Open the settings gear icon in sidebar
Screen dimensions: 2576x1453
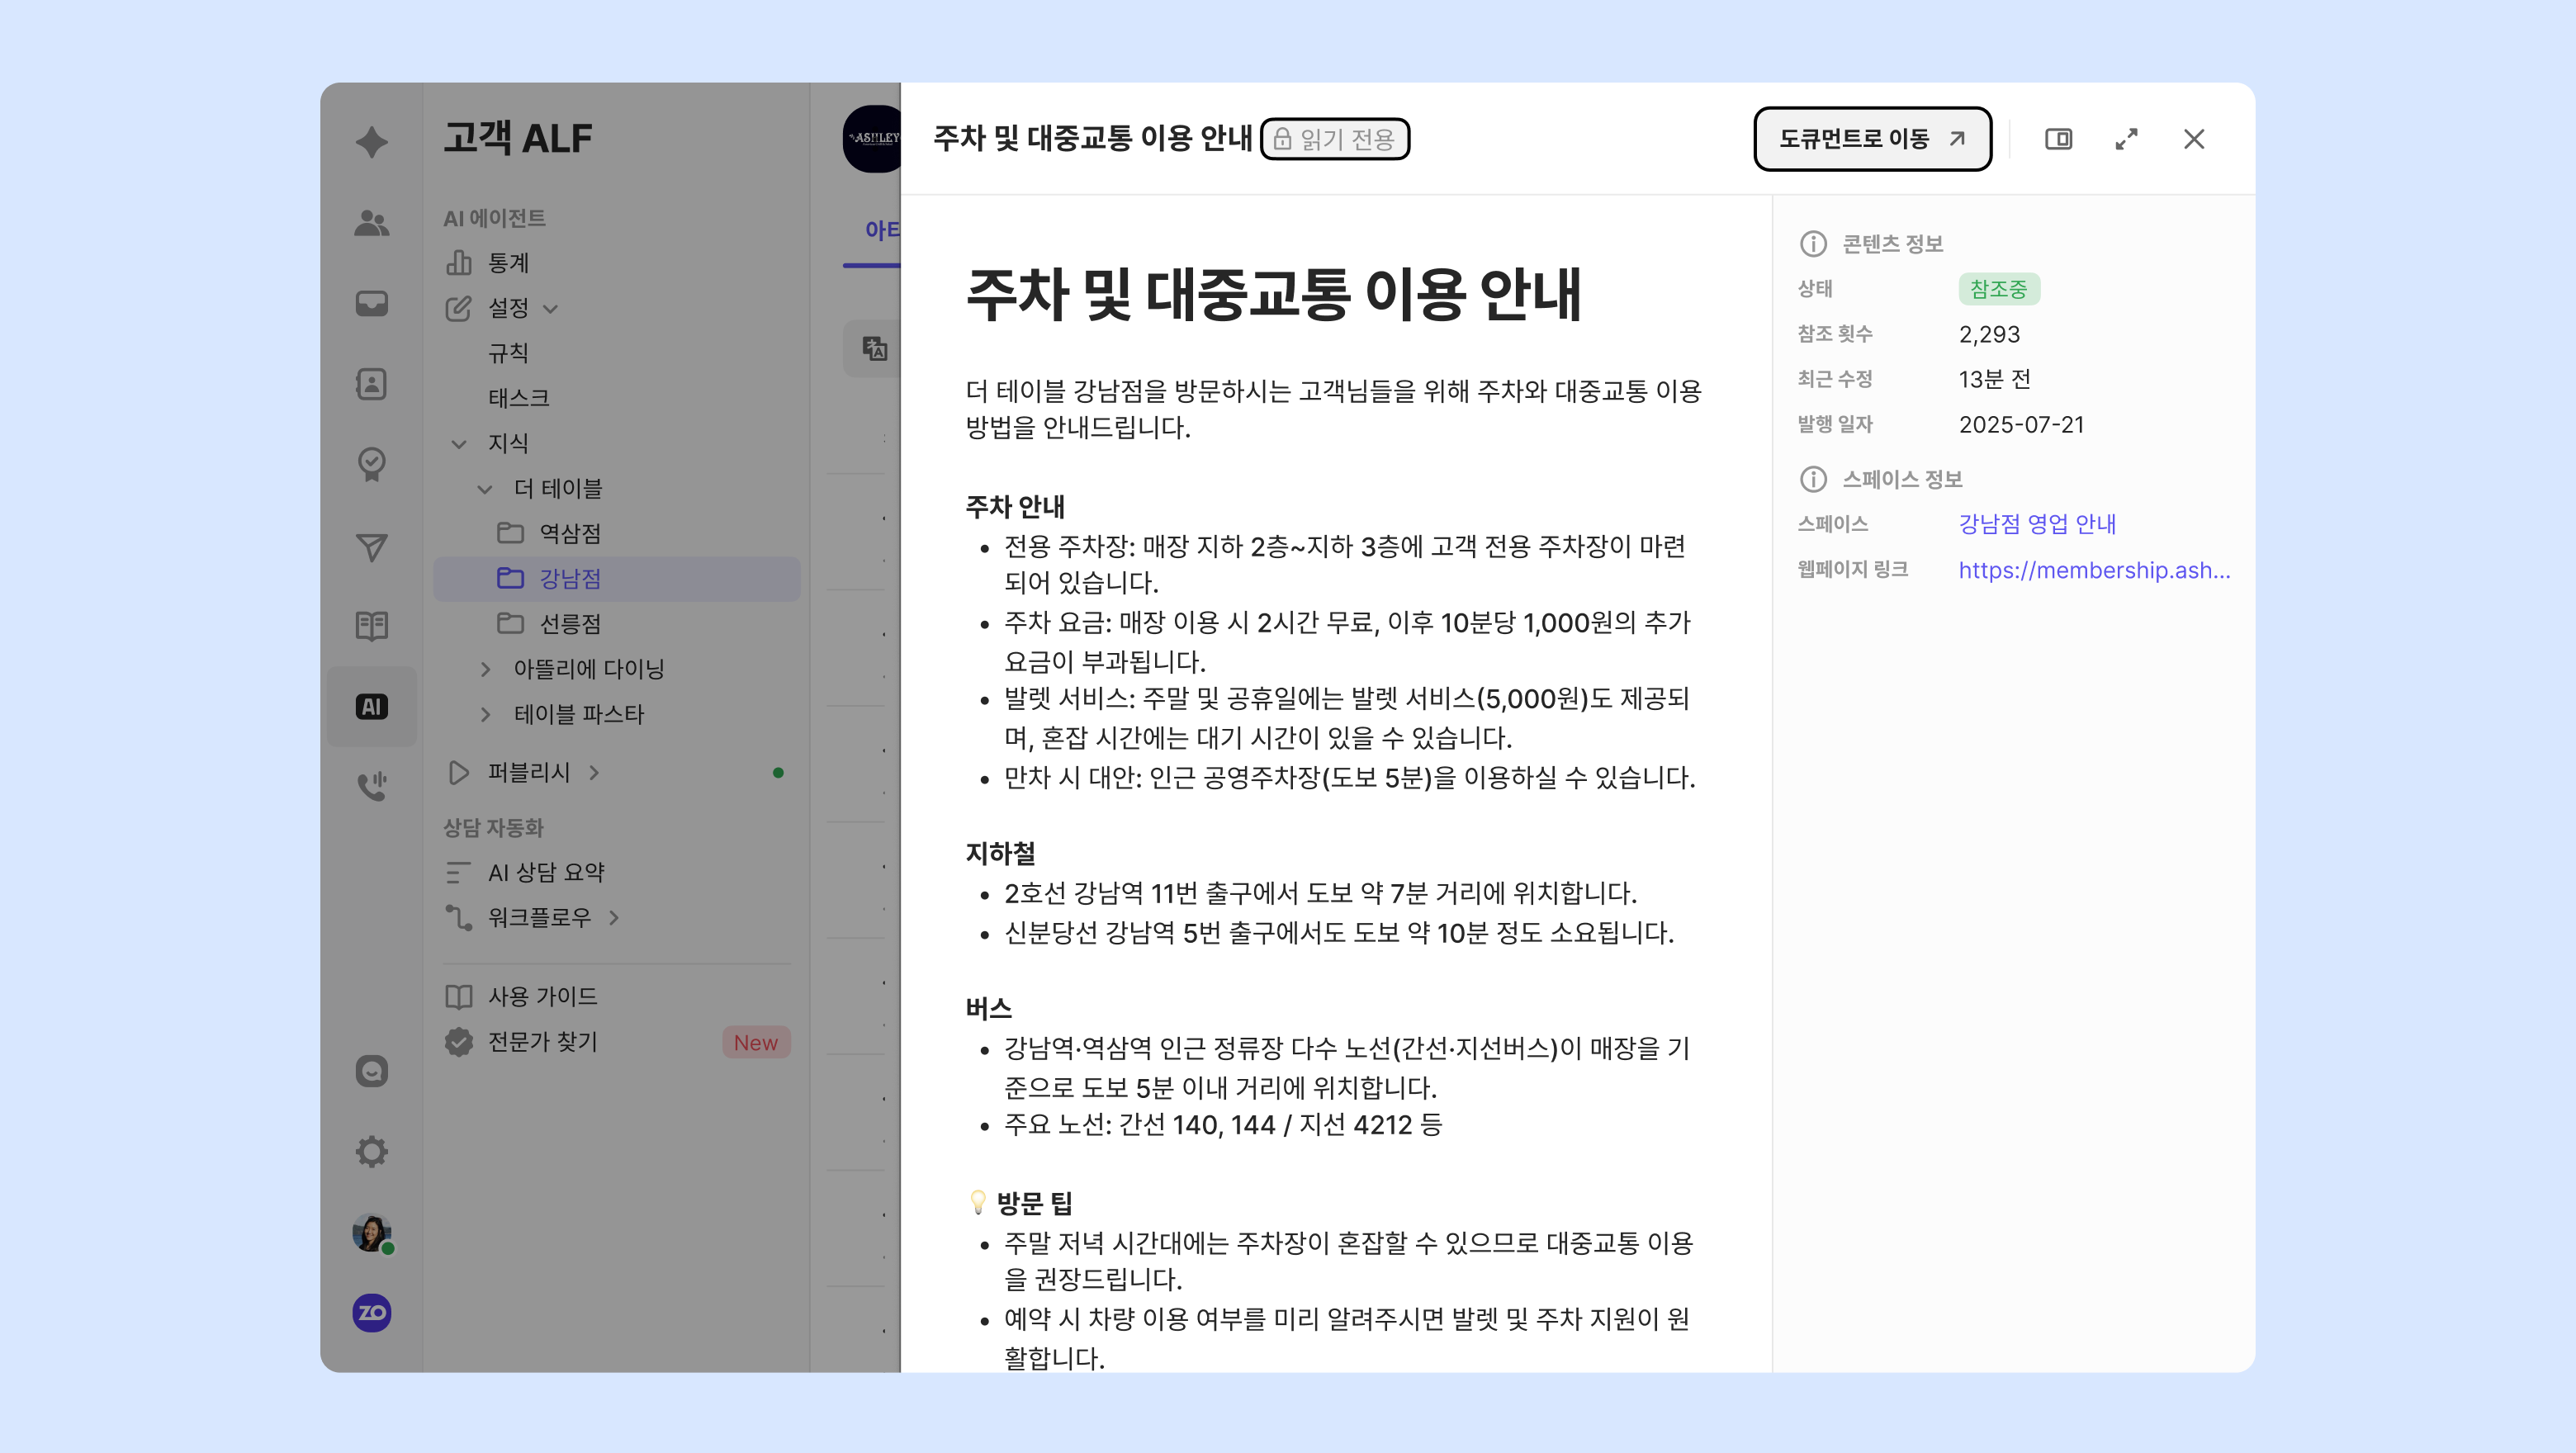[x=371, y=1151]
